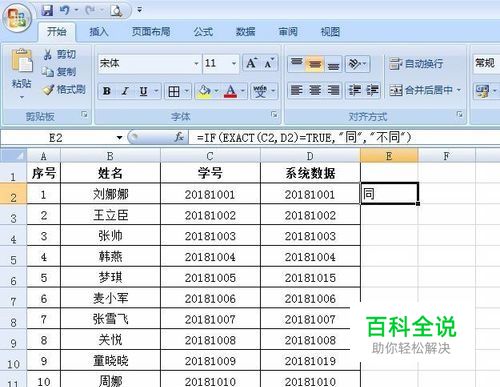Image resolution: width=500 pixels, height=387 pixels.
Task: Expand font color dropdown arrow
Action: point(243,91)
